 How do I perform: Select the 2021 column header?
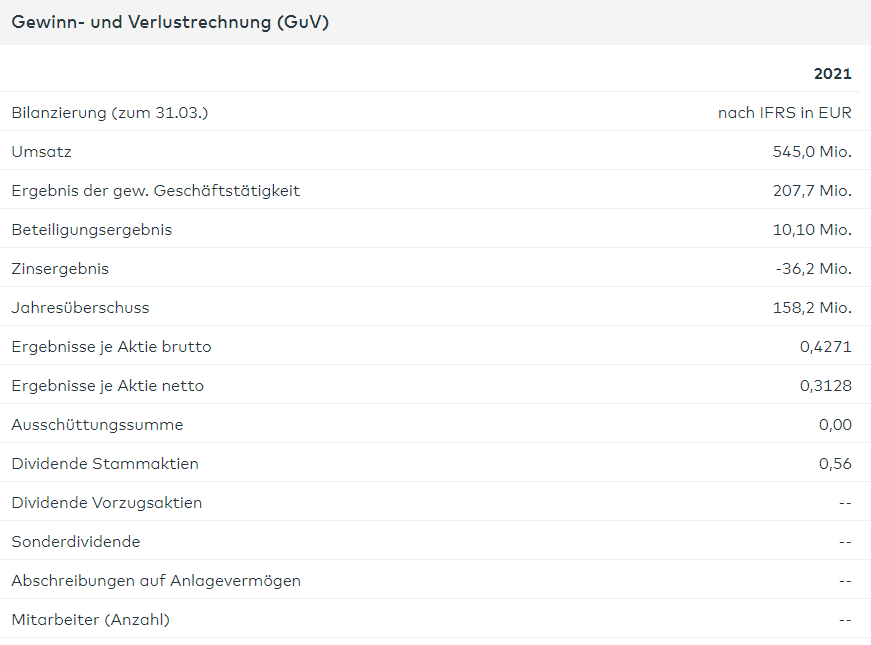[x=832, y=74]
